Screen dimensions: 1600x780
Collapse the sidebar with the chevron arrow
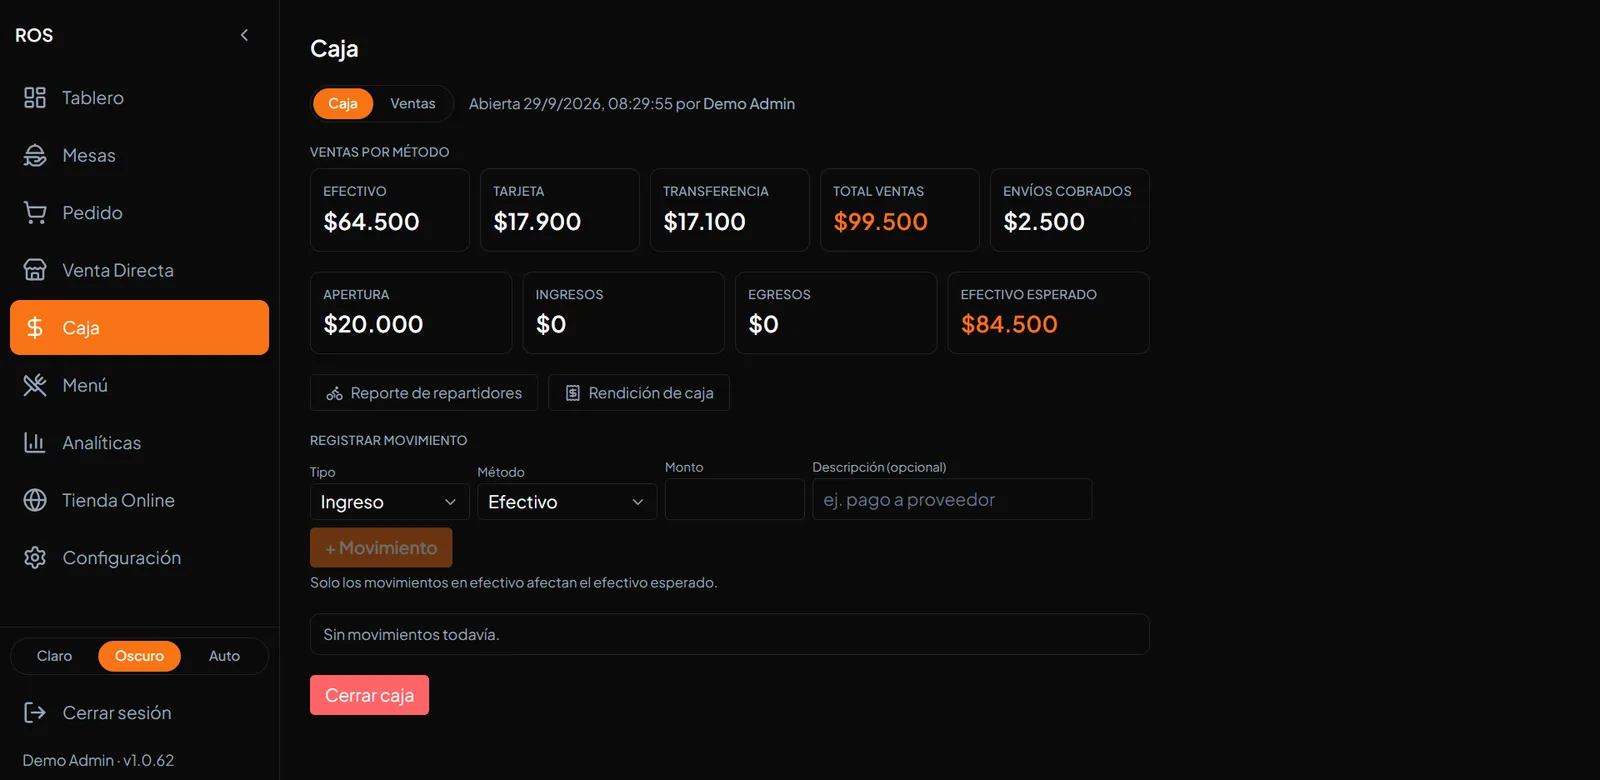[244, 35]
